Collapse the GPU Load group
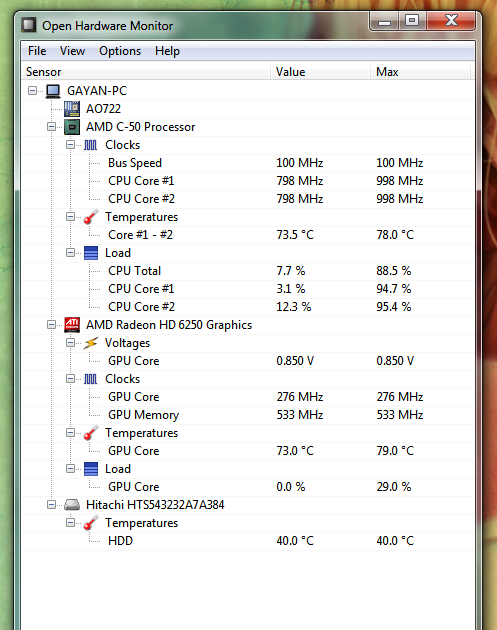 [x=70, y=468]
